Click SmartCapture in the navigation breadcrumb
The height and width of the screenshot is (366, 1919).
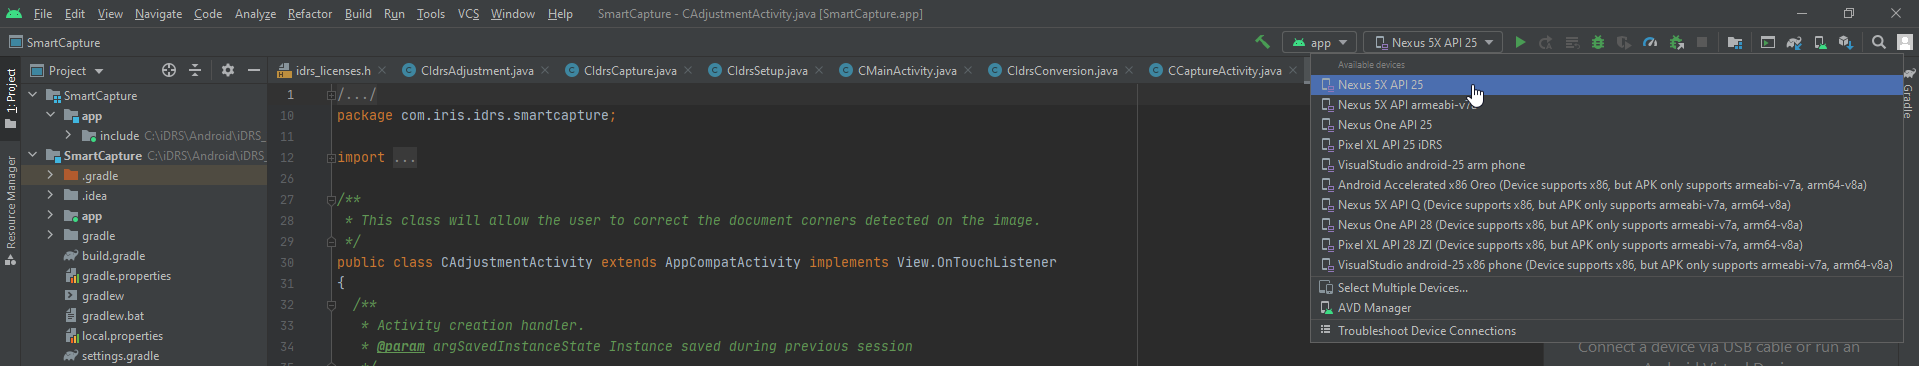coord(63,43)
